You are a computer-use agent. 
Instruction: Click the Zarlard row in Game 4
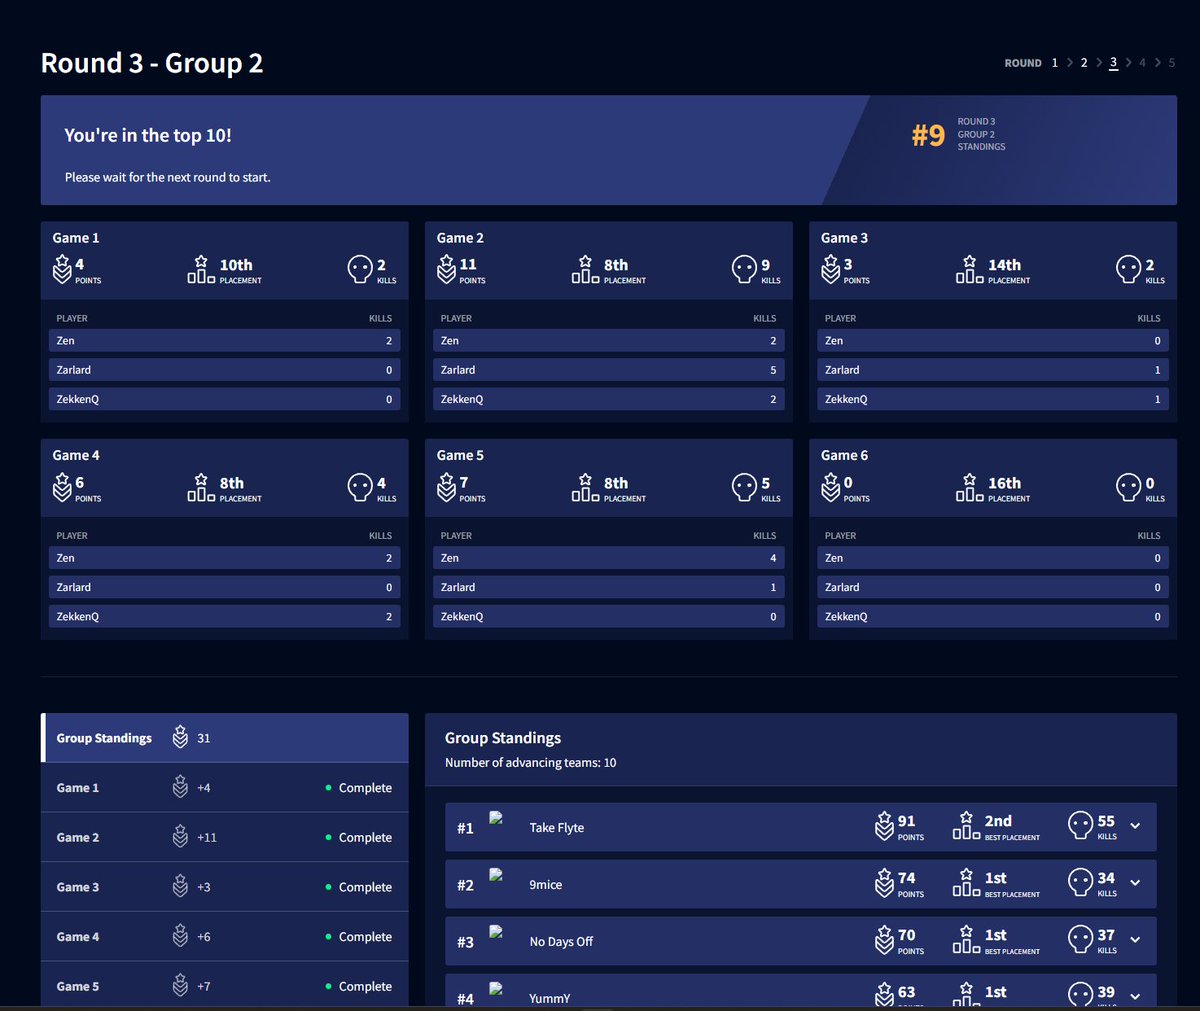pyautogui.click(x=225, y=587)
